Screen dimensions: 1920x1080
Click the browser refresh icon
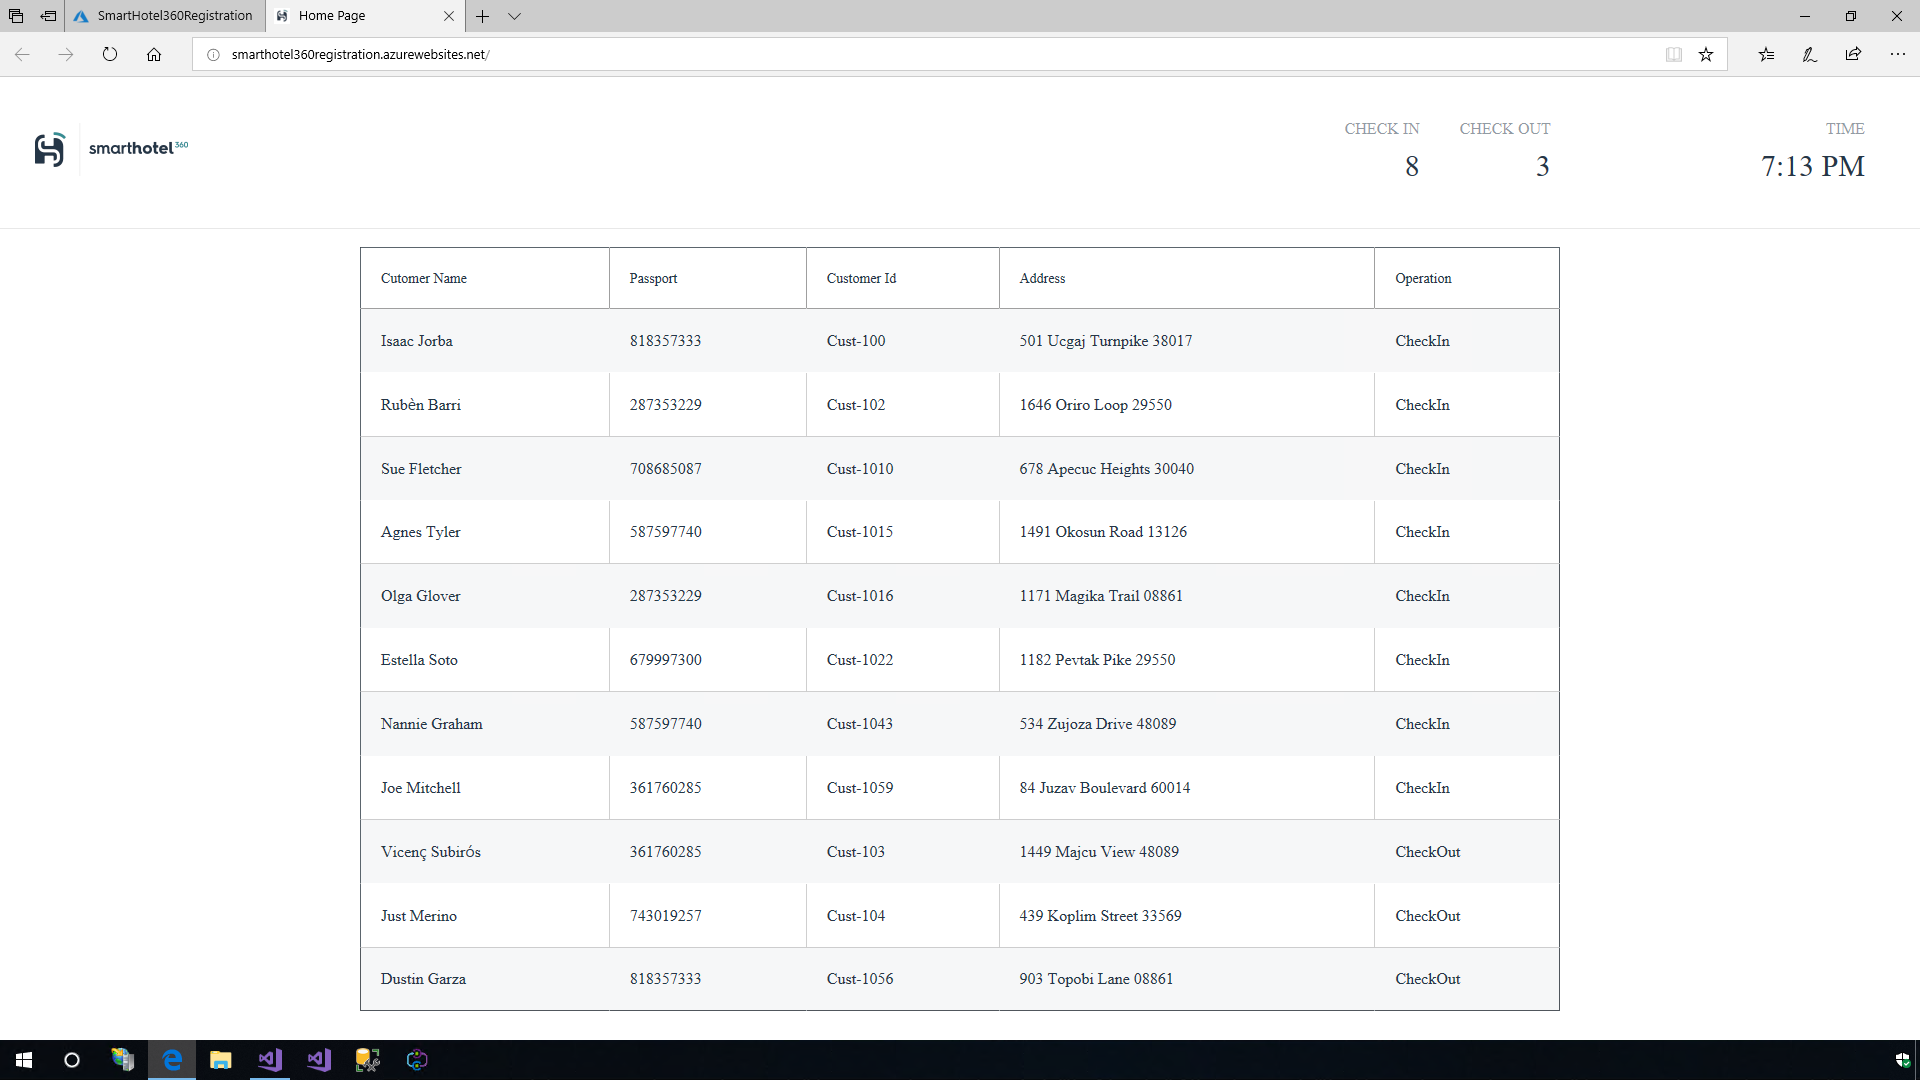click(110, 55)
